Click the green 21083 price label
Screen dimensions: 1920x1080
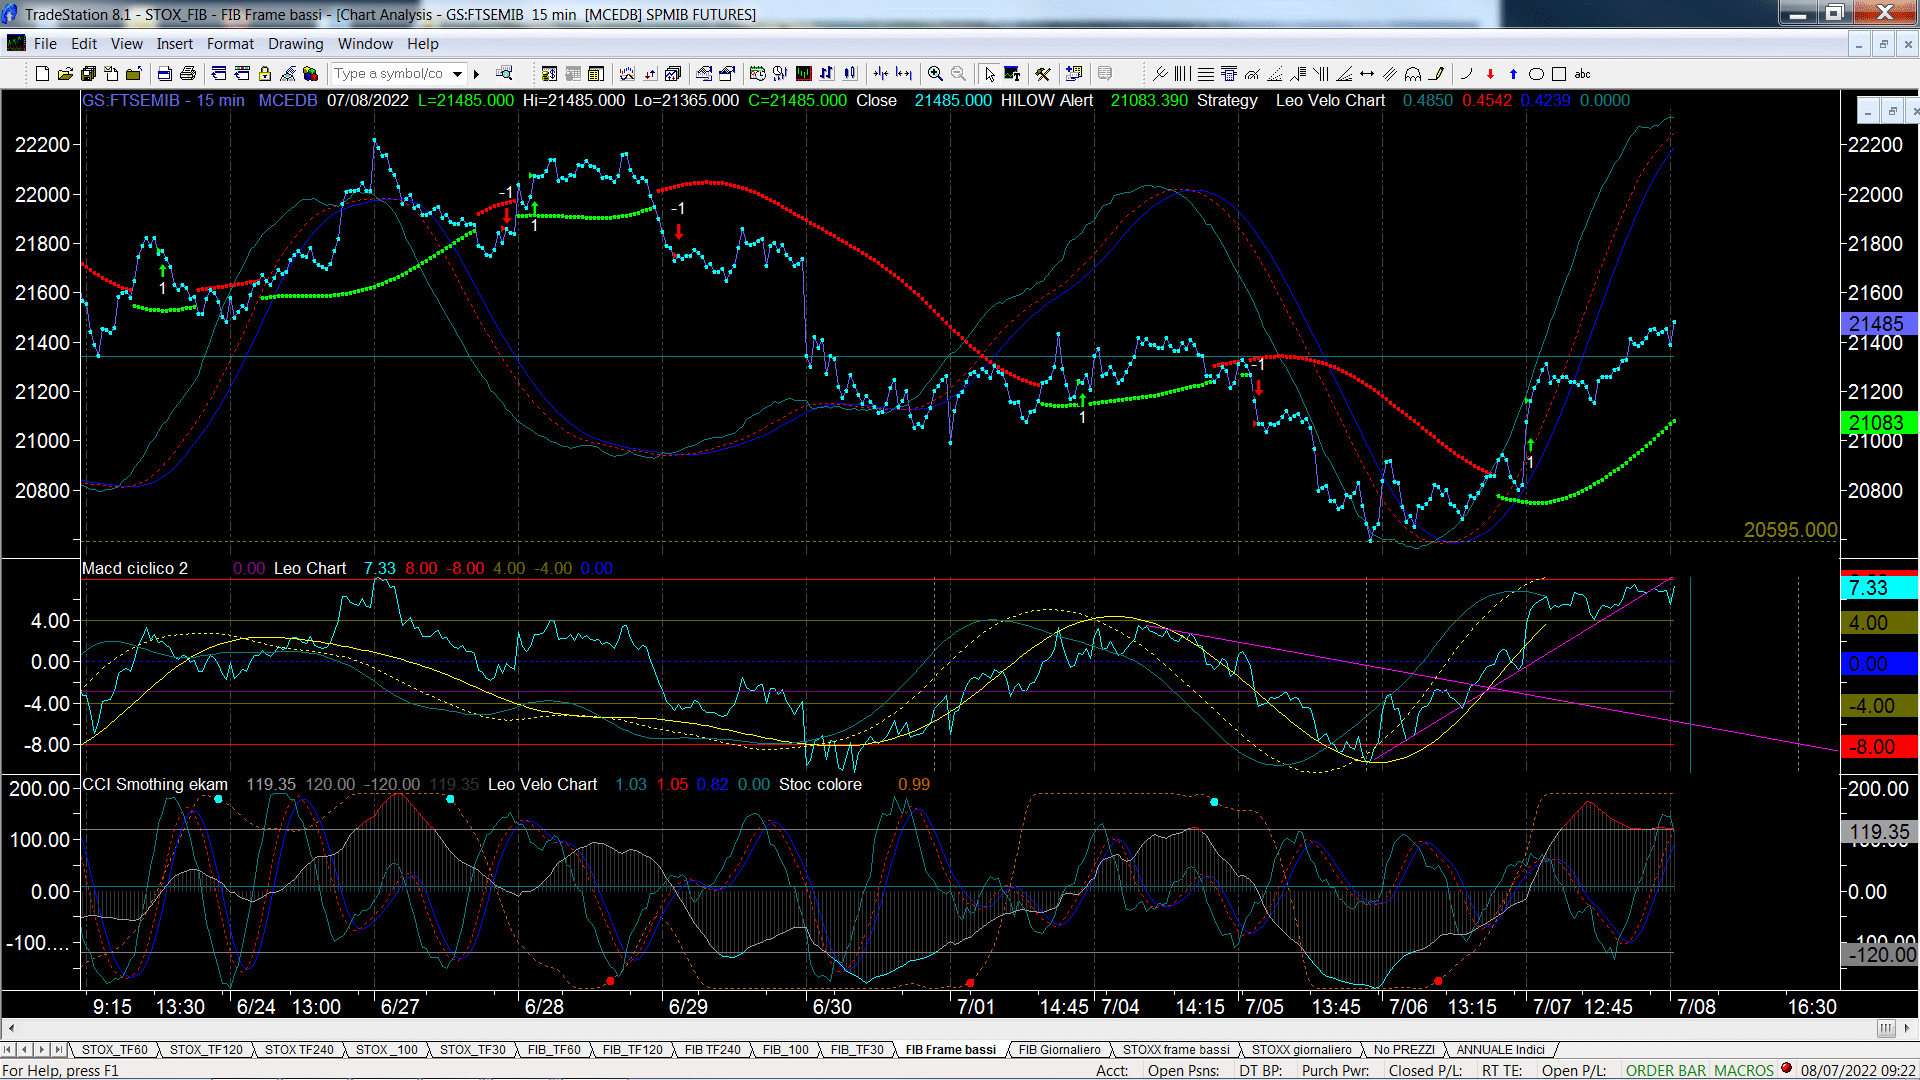[x=1879, y=422]
